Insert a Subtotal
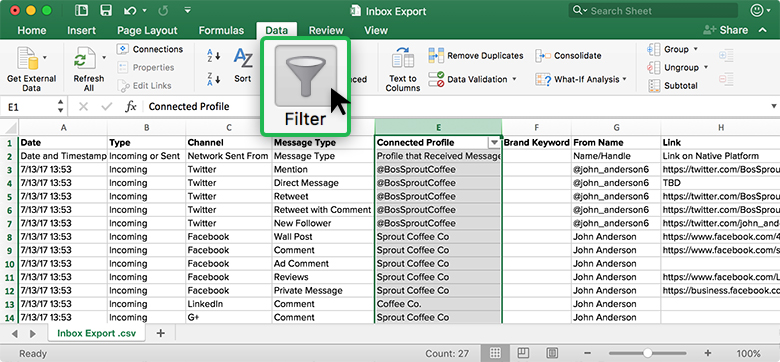The image size is (780, 362). coord(673,86)
